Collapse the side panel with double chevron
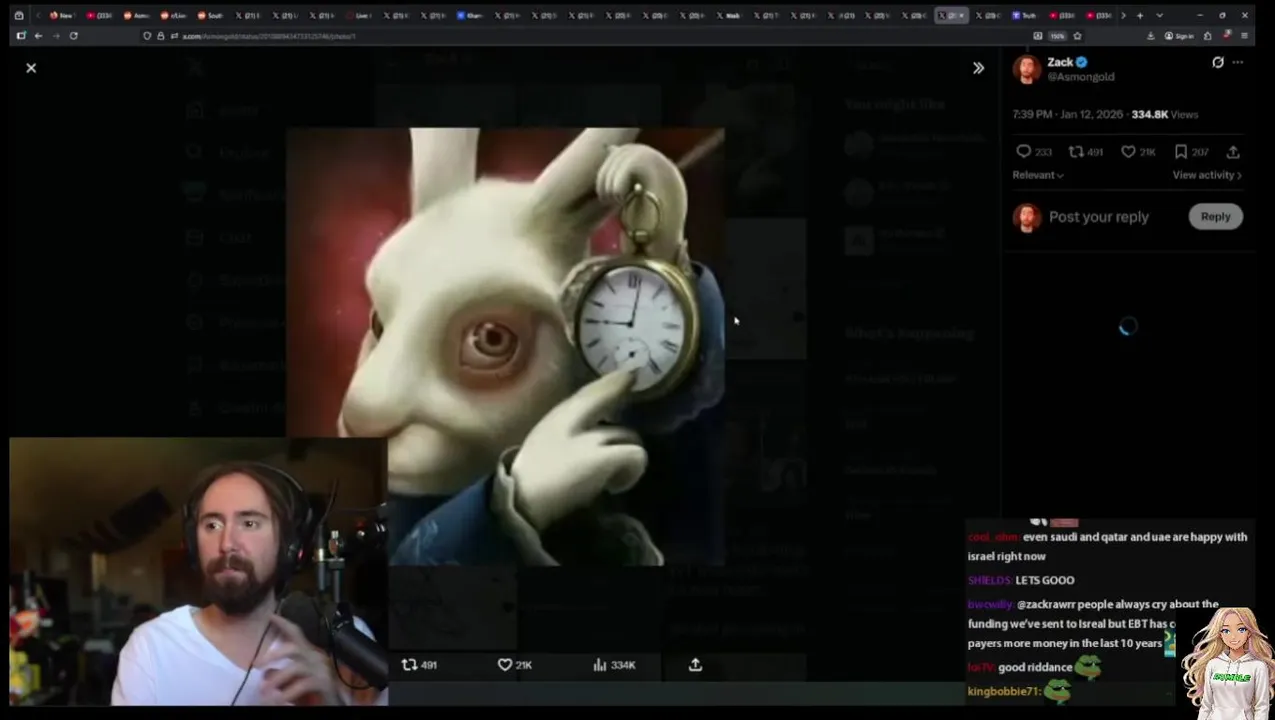Viewport: 1275px width, 720px height. 978,68
